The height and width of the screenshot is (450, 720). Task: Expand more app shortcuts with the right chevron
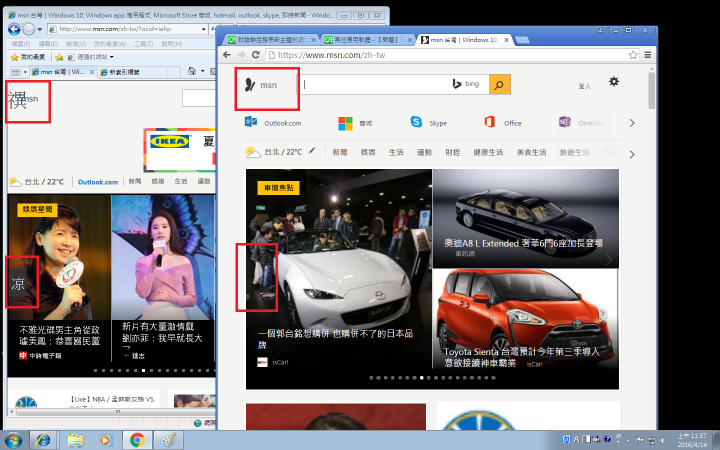[x=632, y=123]
